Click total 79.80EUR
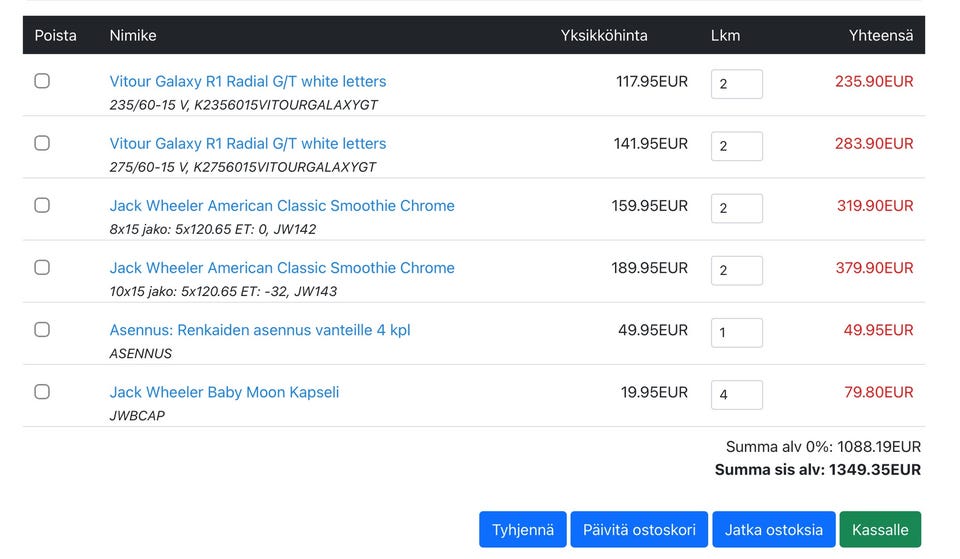The image size is (960, 559). pyautogui.click(x=879, y=392)
